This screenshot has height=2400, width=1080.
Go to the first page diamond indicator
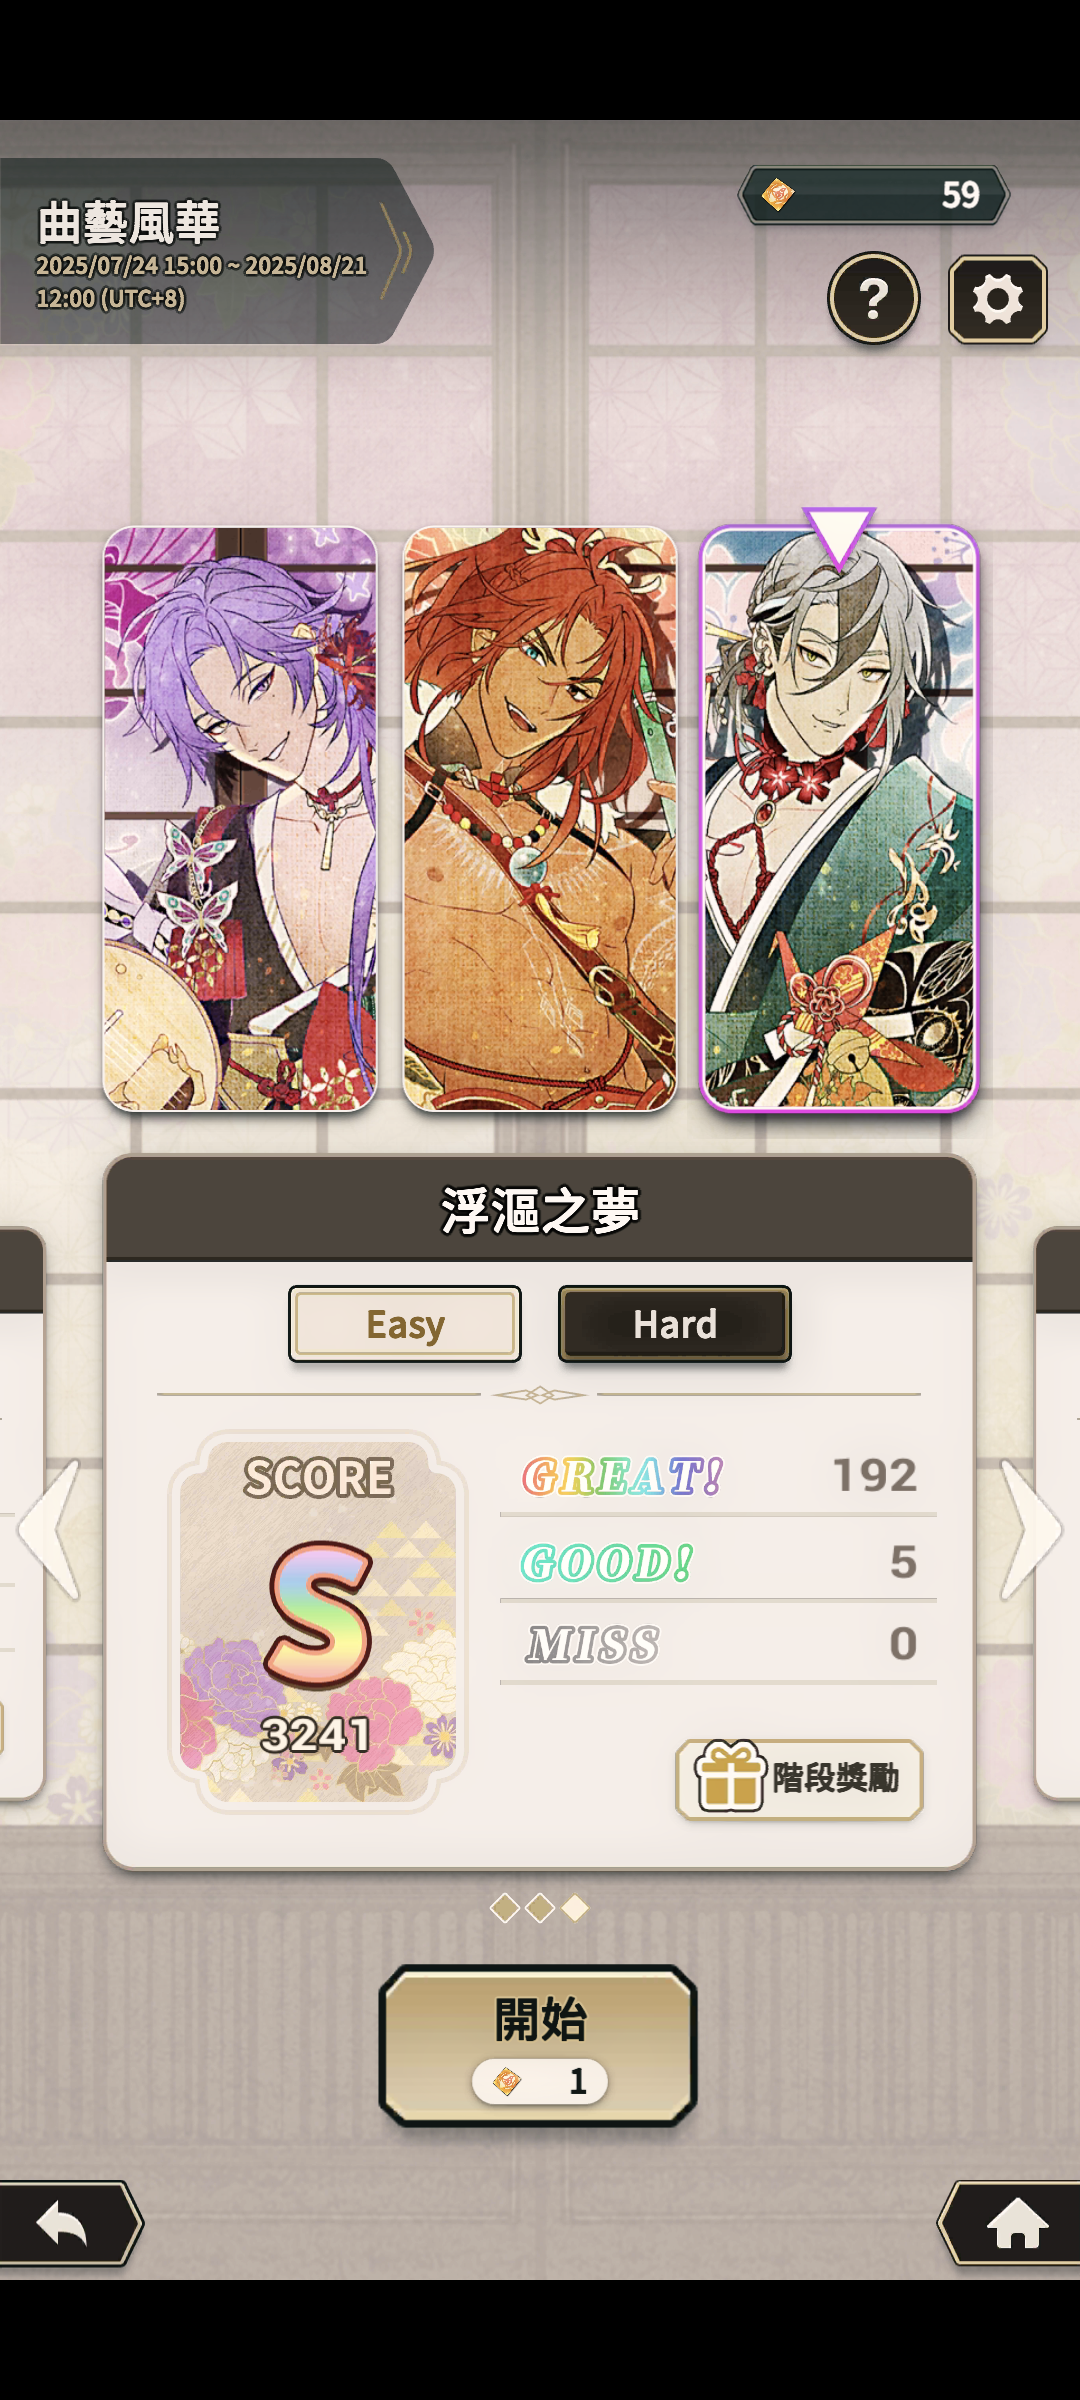click(505, 1908)
